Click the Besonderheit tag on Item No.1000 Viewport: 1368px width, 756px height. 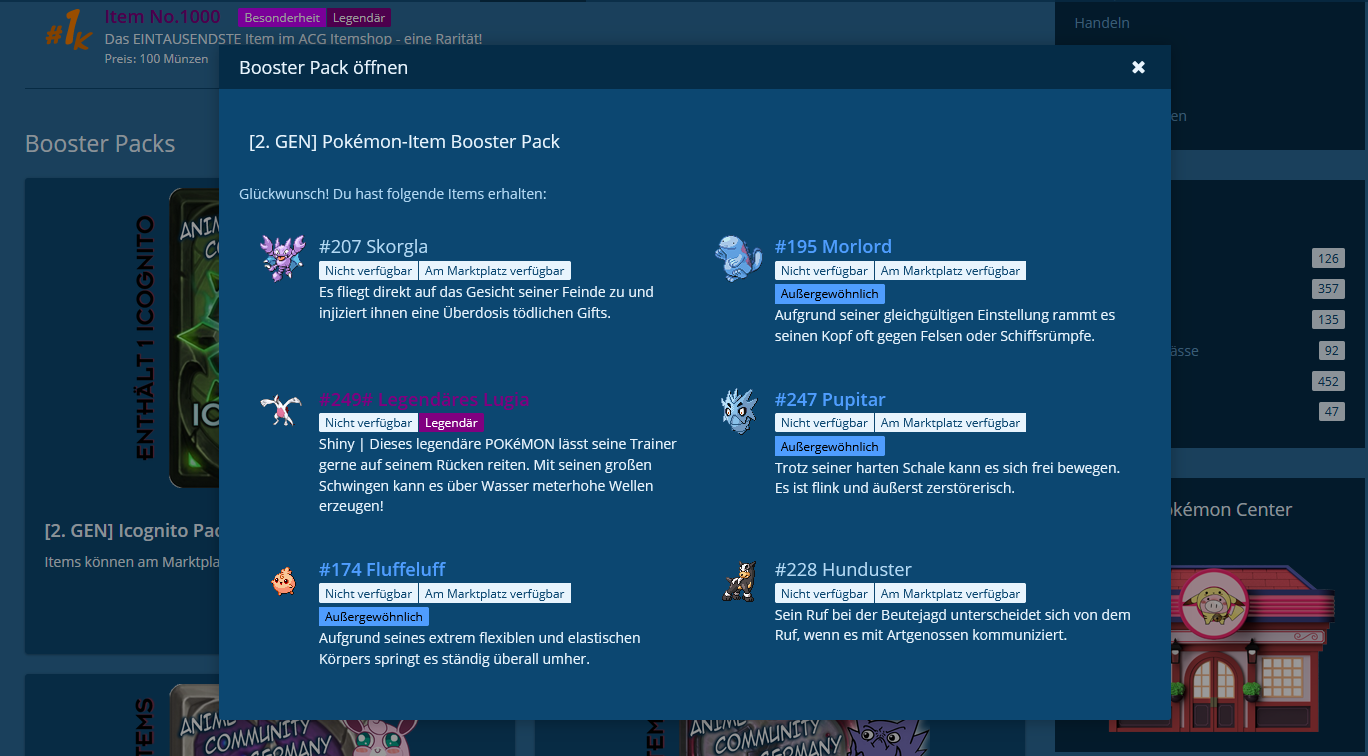281,18
